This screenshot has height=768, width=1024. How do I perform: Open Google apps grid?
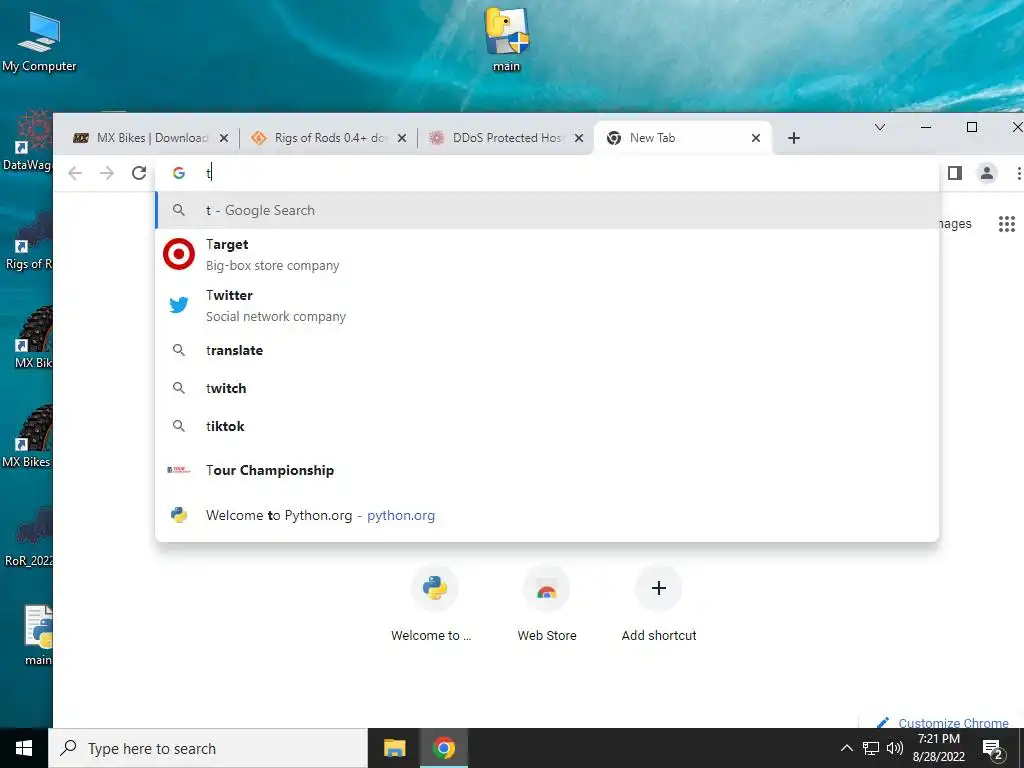click(x=1006, y=224)
